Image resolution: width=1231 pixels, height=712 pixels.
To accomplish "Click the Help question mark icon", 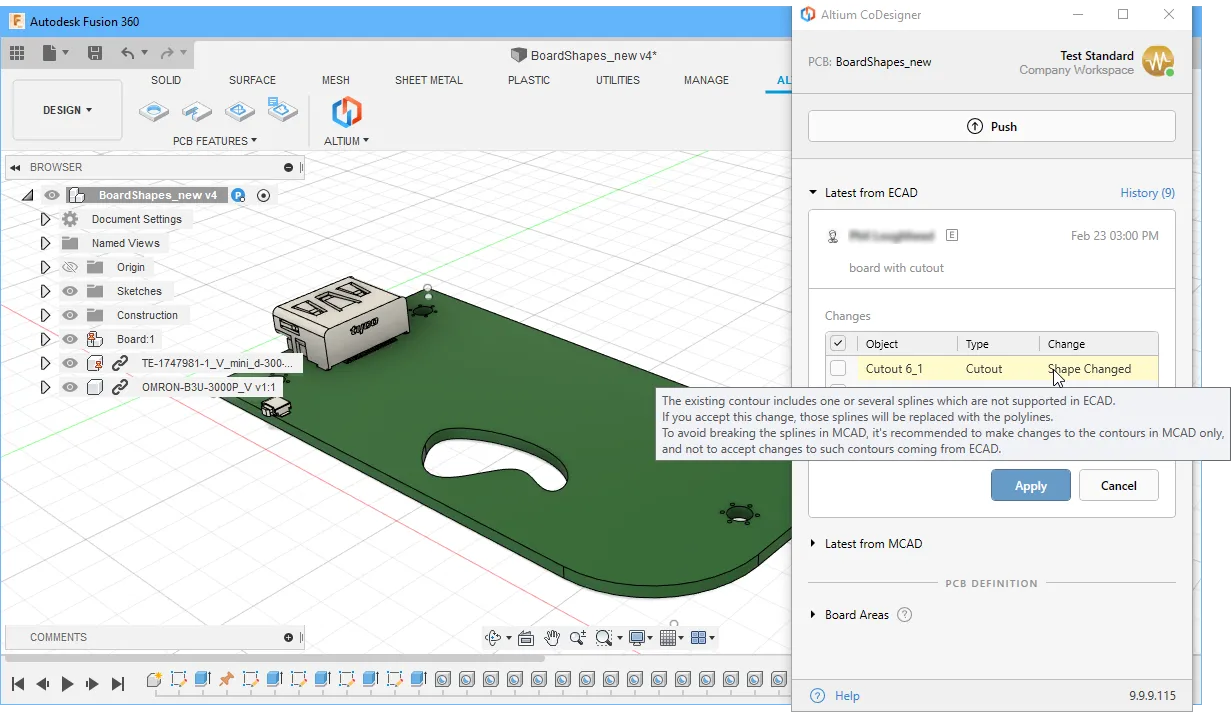I will [818, 696].
